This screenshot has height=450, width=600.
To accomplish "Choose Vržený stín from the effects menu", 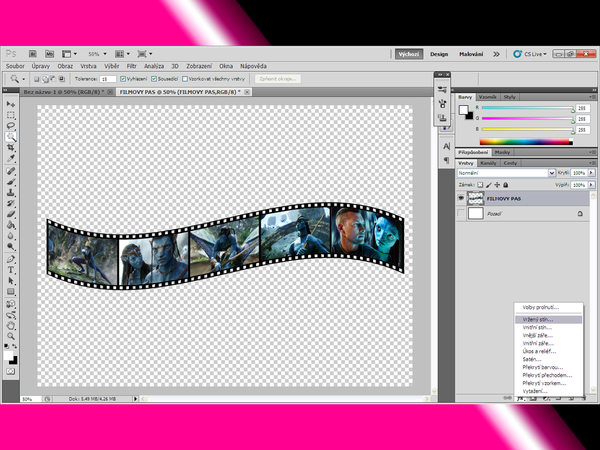I will 540,319.
